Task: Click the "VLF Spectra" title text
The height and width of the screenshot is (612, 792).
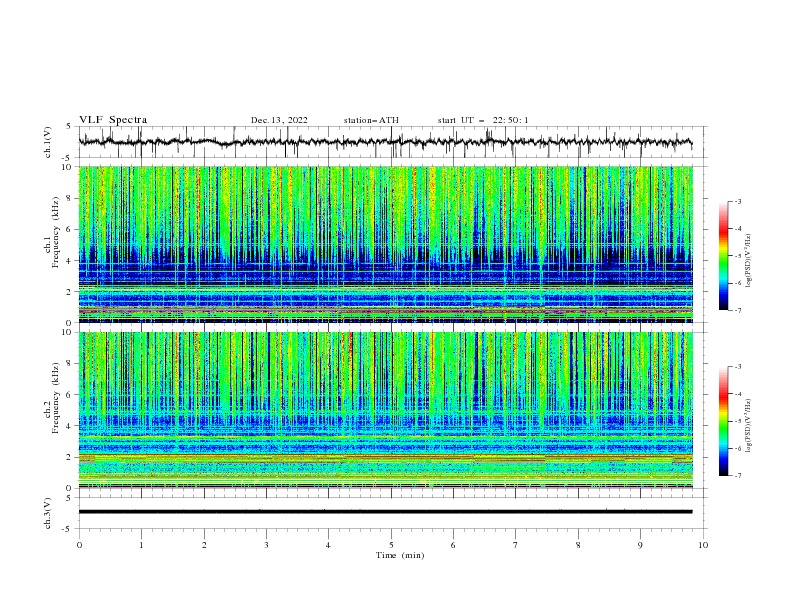Action: coord(113,120)
